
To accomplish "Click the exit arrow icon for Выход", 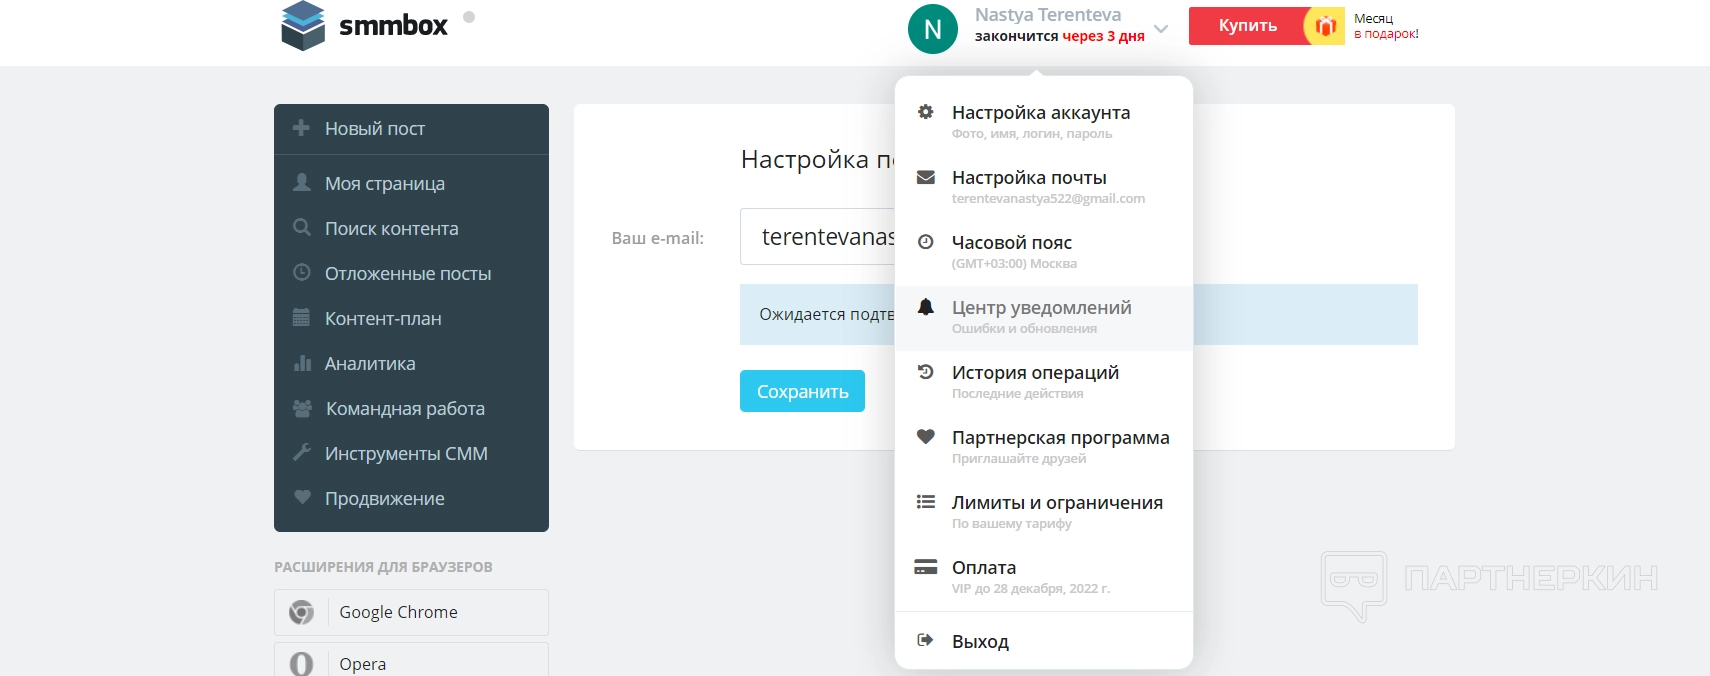I will click(926, 640).
